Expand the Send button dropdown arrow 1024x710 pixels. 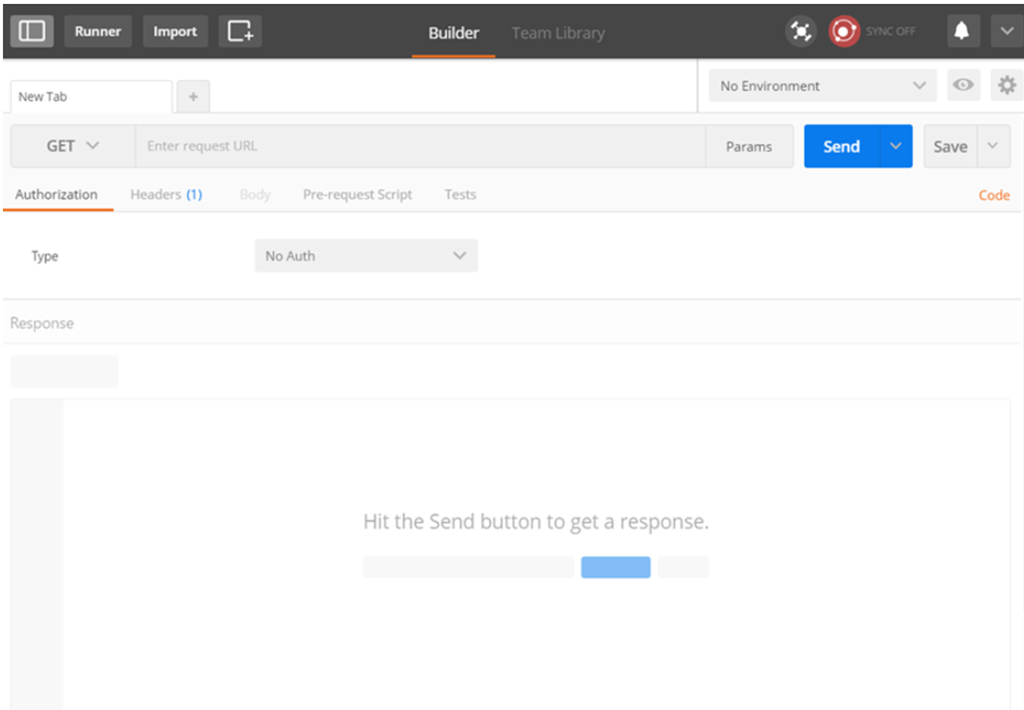(x=896, y=146)
